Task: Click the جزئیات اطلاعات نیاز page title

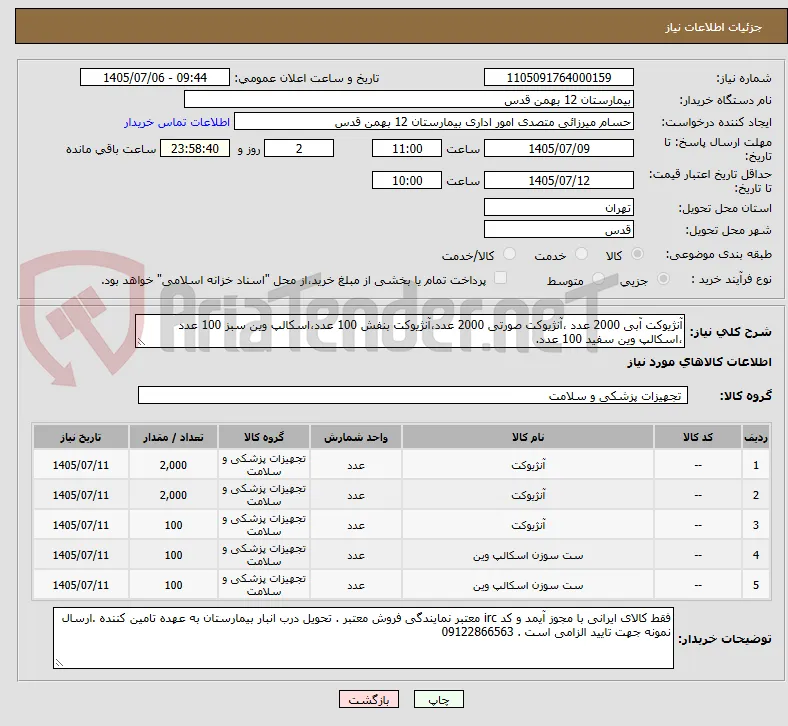Action: click(713, 27)
